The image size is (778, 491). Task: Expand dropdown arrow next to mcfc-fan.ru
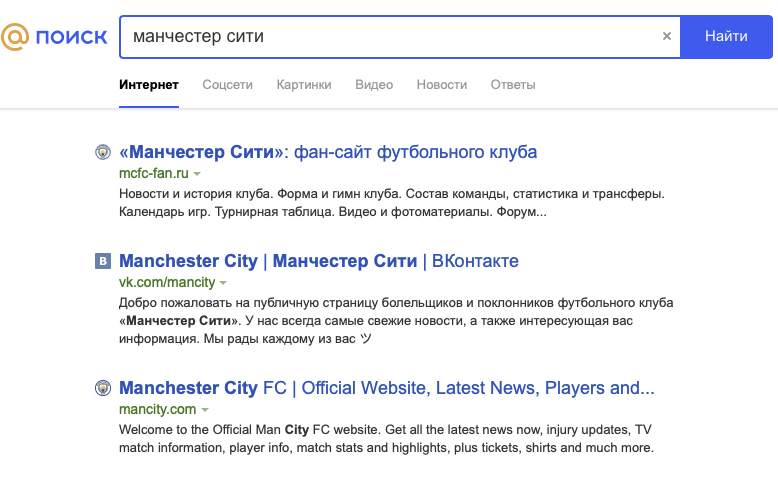click(198, 174)
